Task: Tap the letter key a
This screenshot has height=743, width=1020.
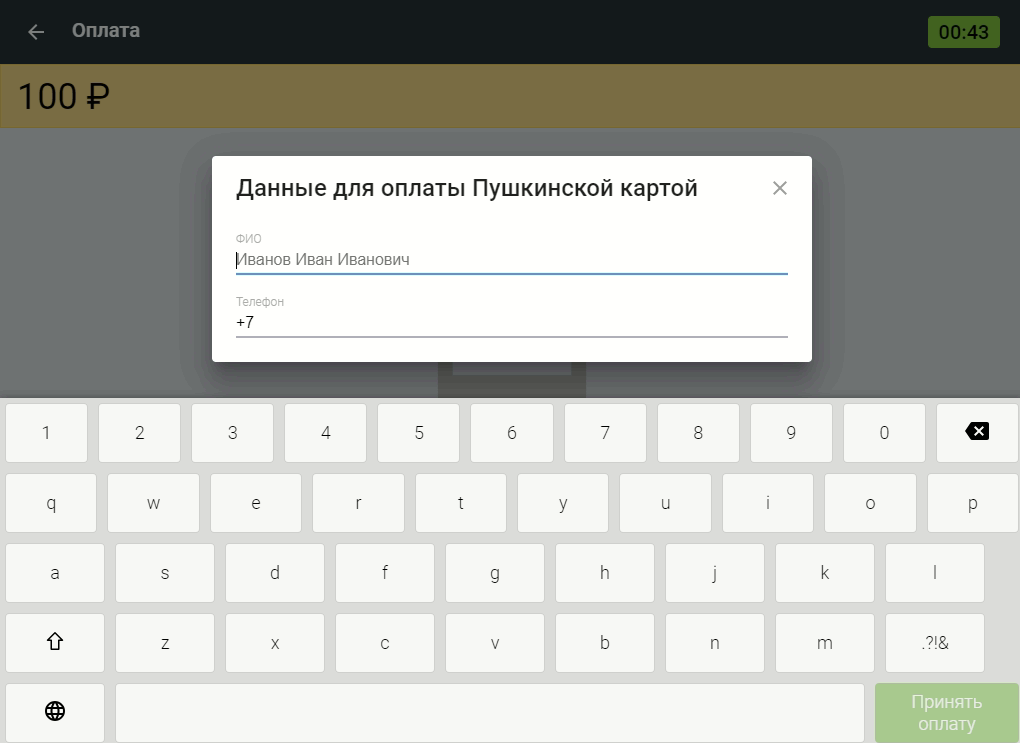Action: pos(55,573)
